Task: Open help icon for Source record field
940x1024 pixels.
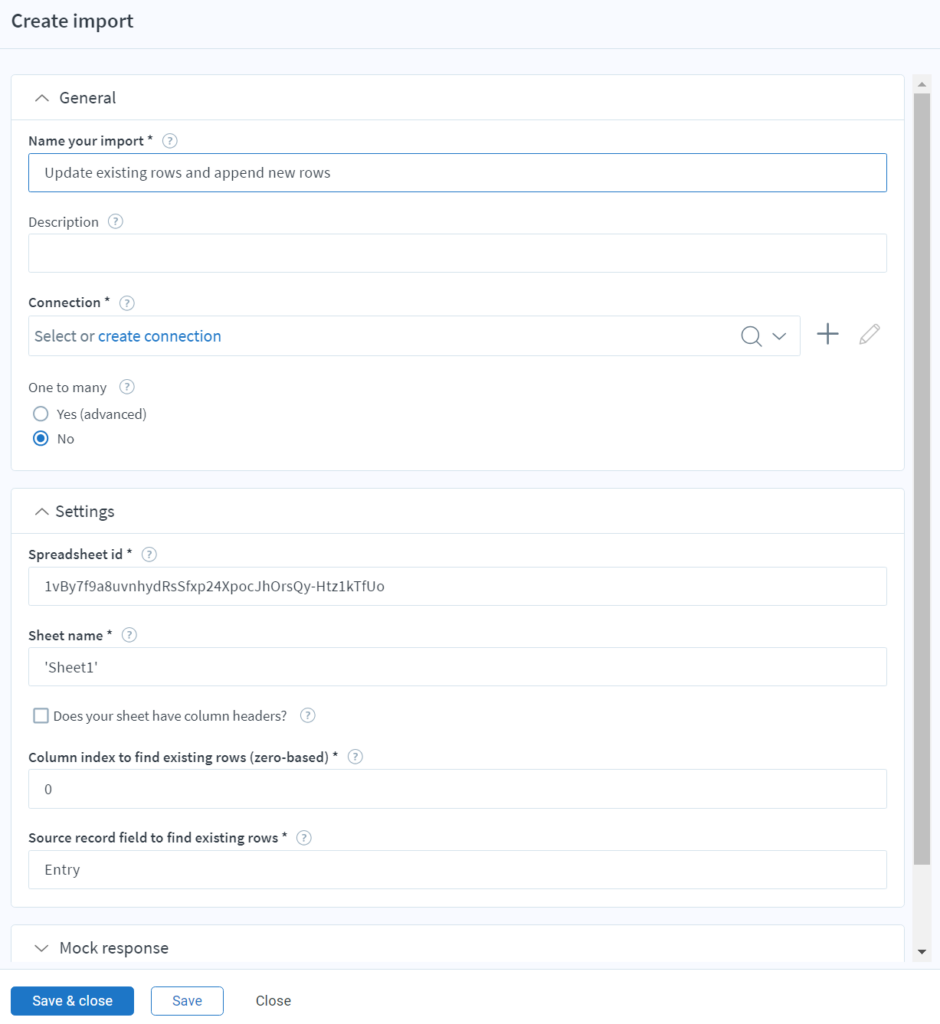Action: (x=304, y=838)
